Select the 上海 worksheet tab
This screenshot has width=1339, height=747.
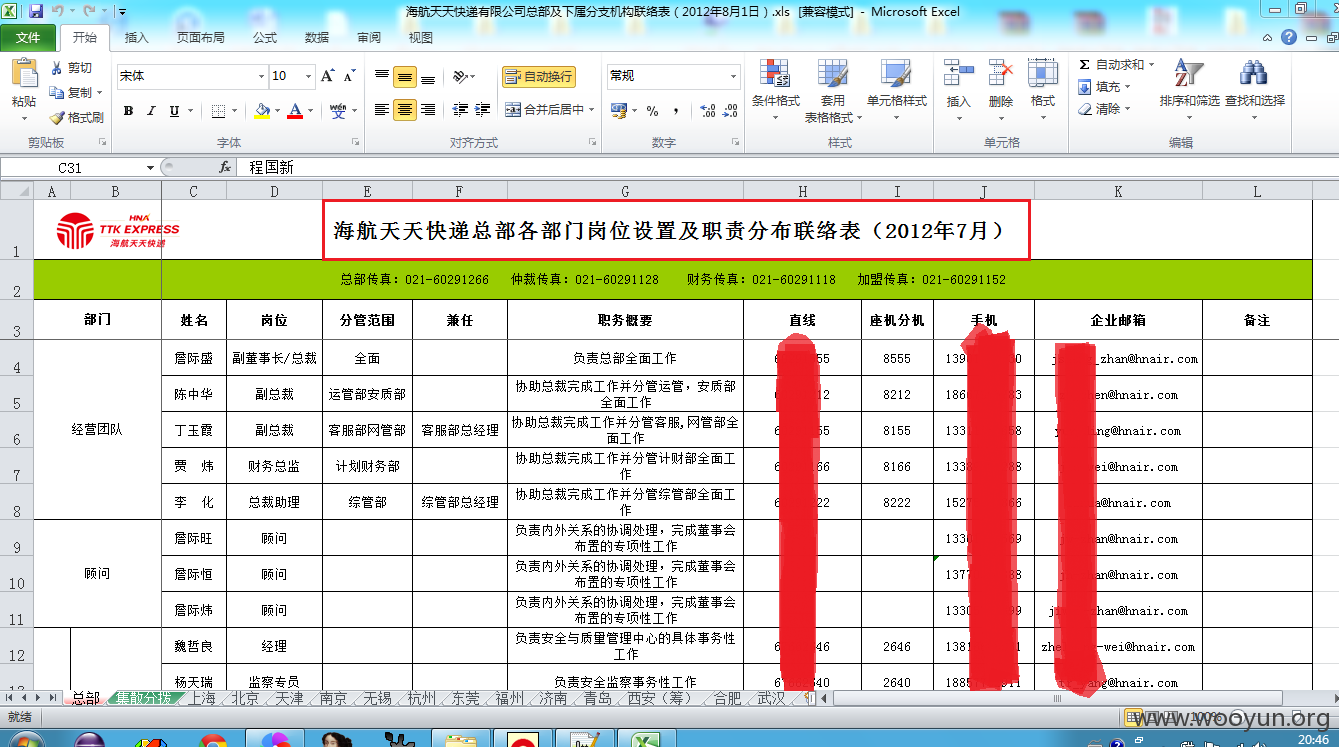click(201, 698)
